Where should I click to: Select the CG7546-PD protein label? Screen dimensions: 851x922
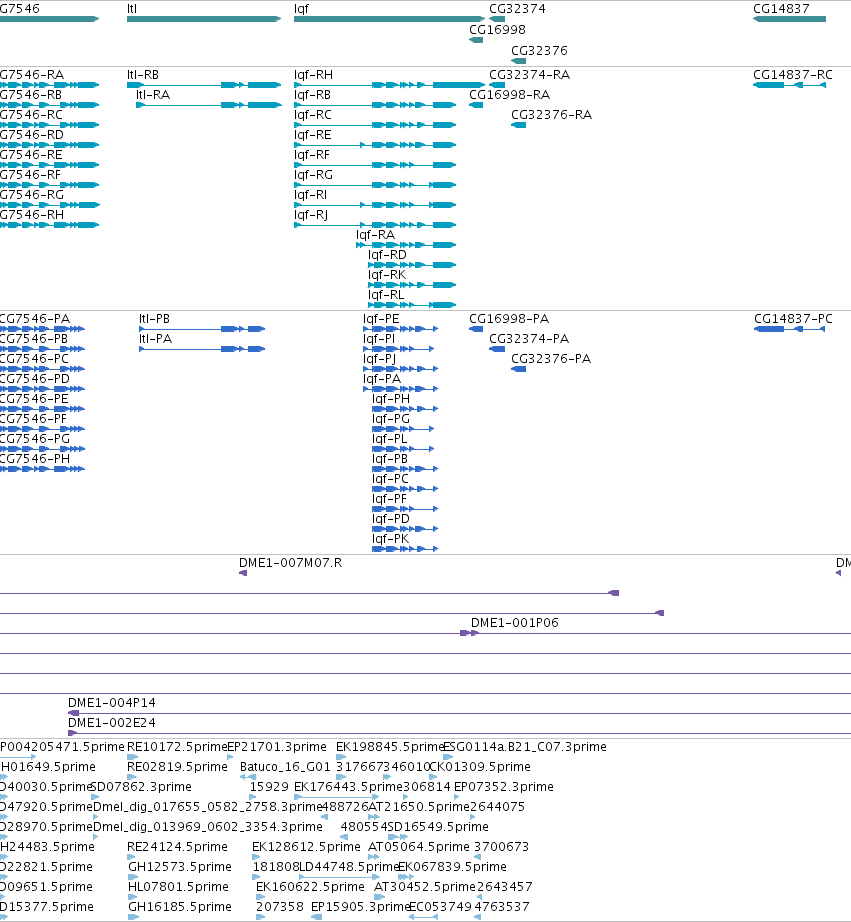[35, 379]
